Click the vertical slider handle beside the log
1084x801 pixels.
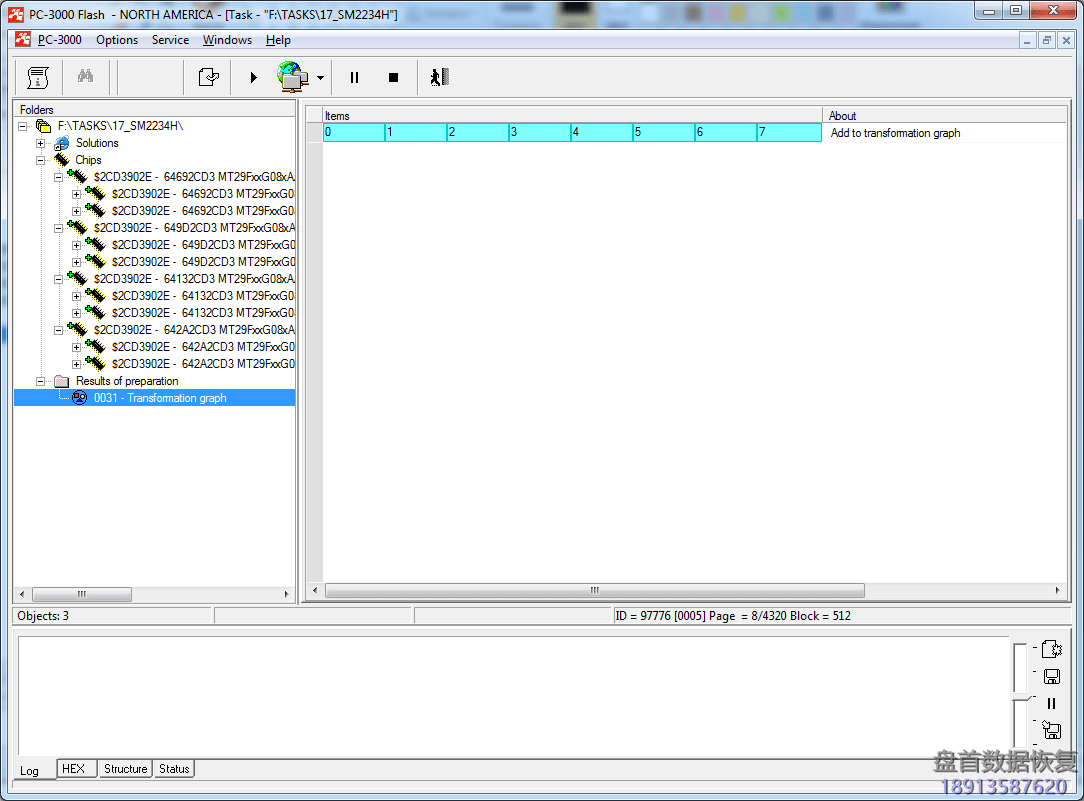(x=1018, y=694)
